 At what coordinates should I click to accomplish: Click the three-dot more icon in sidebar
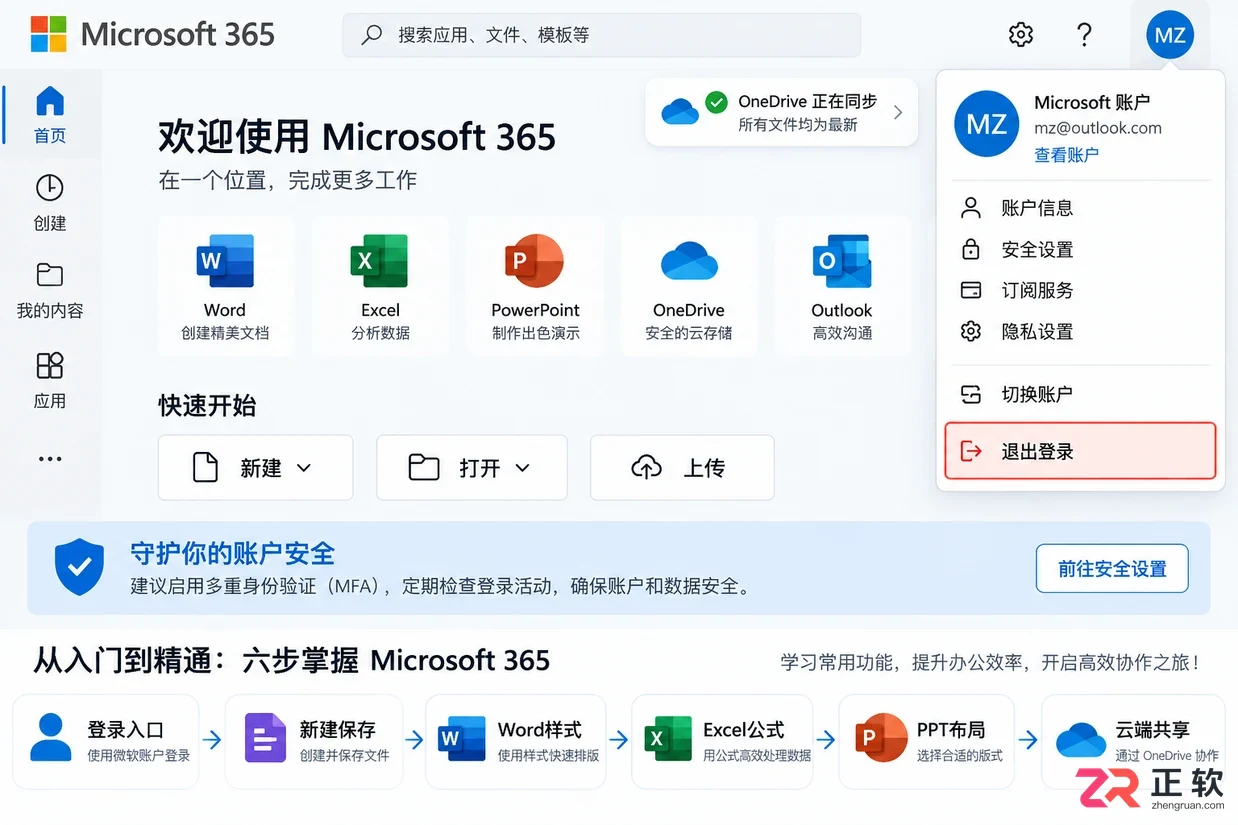(x=50, y=459)
